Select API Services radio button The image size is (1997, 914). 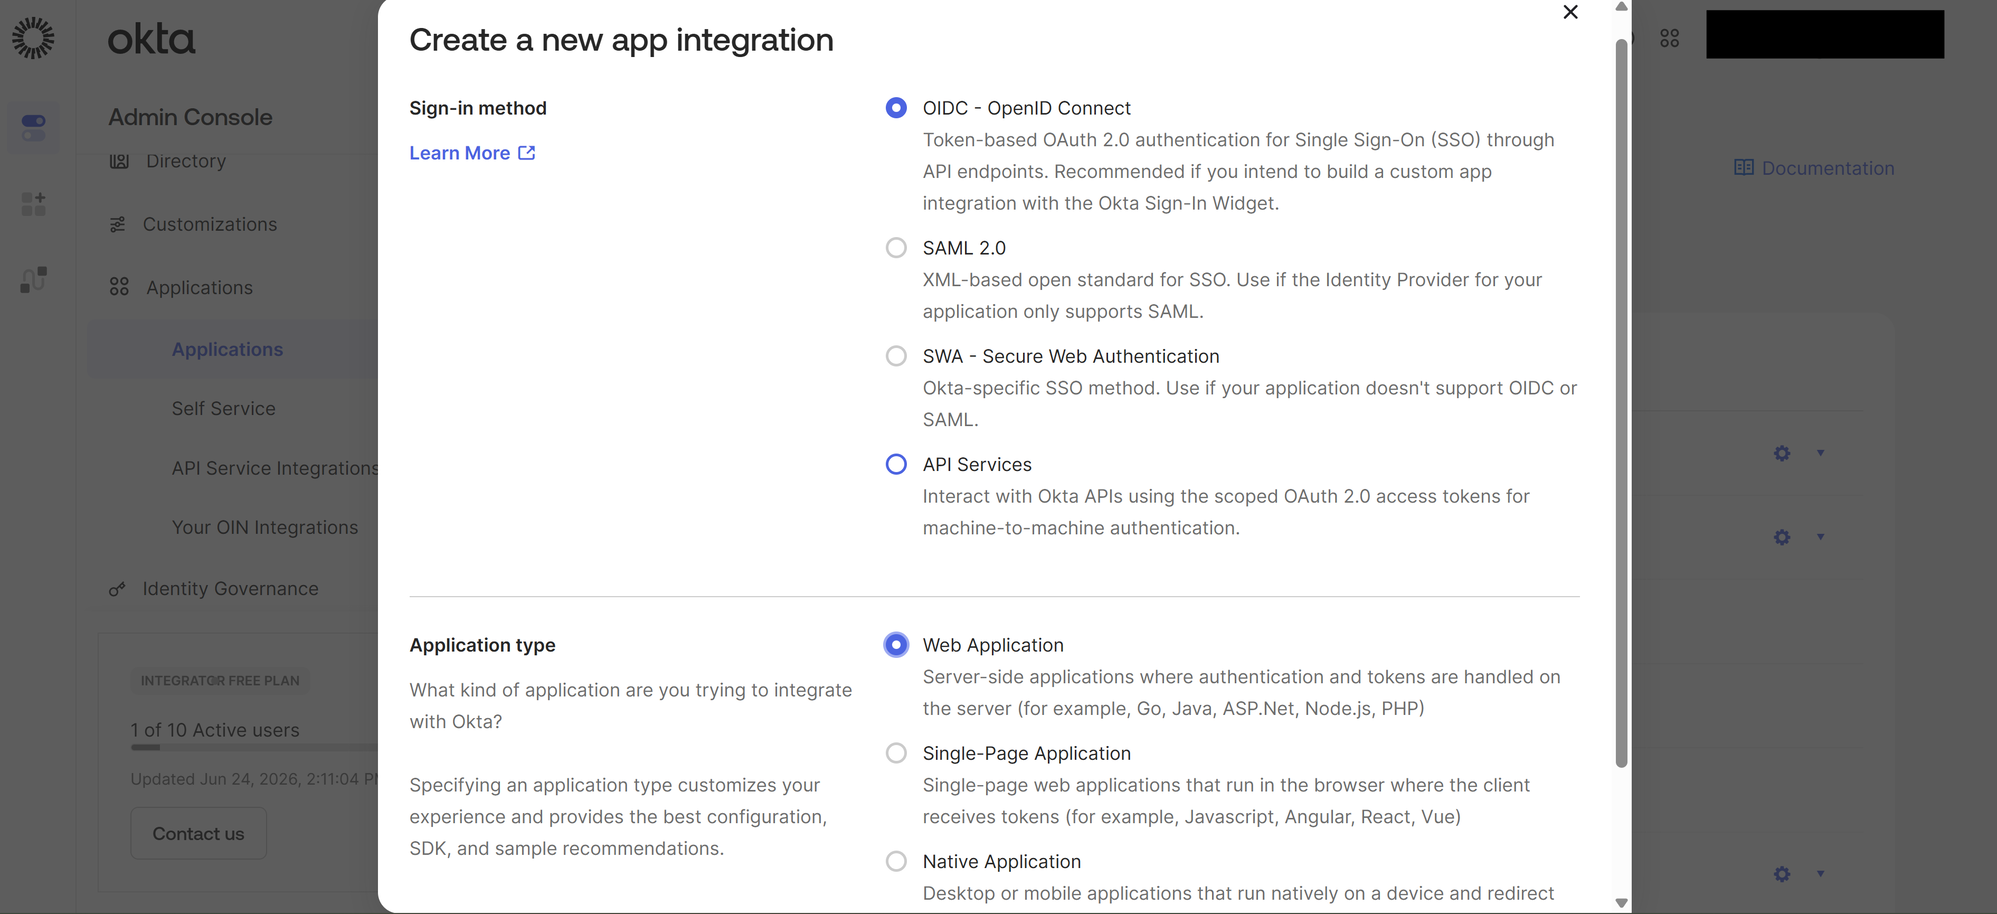[x=896, y=464]
